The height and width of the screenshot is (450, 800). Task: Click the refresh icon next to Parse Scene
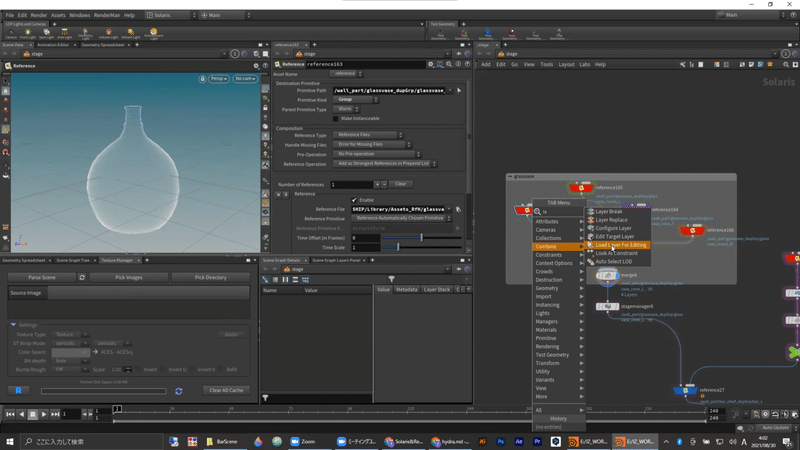click(82, 277)
